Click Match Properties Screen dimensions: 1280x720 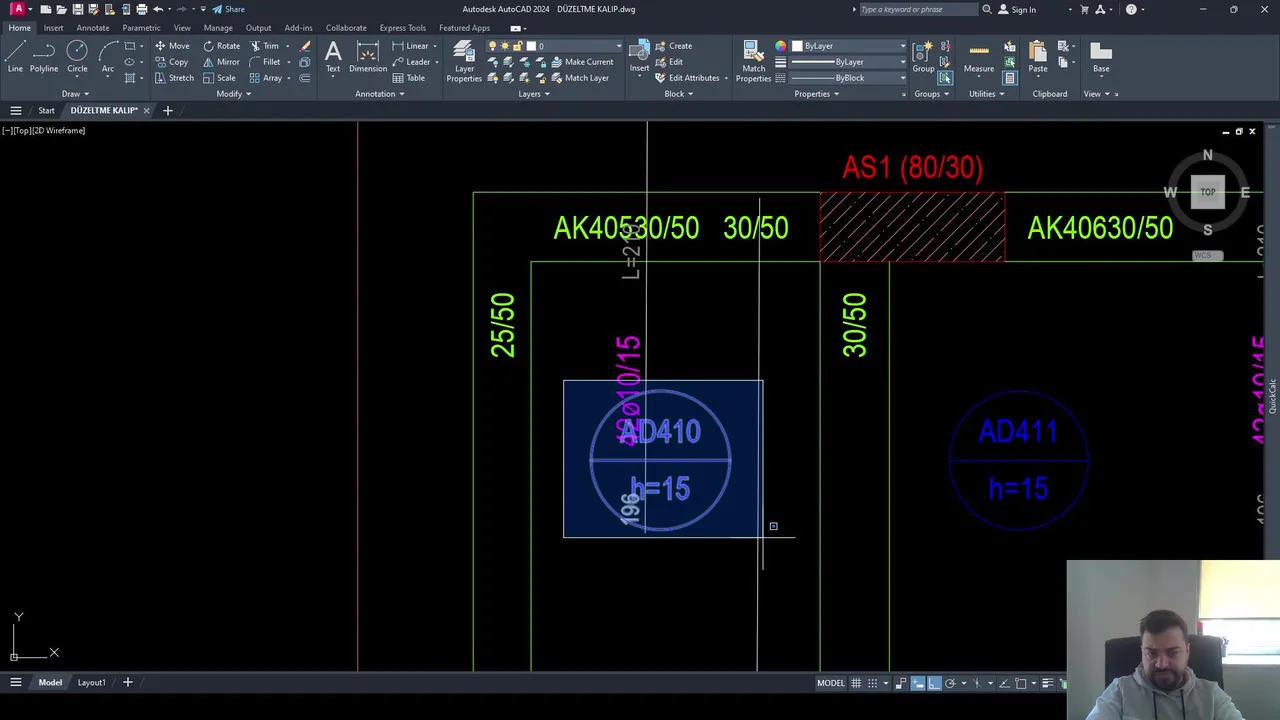(754, 60)
